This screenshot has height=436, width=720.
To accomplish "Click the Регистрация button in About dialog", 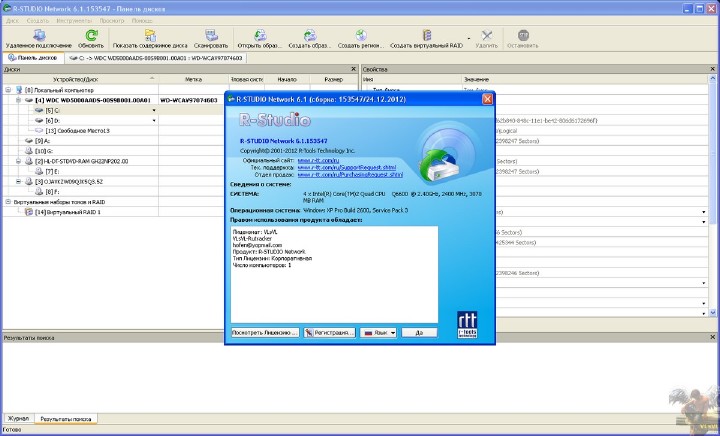I will 329,332.
